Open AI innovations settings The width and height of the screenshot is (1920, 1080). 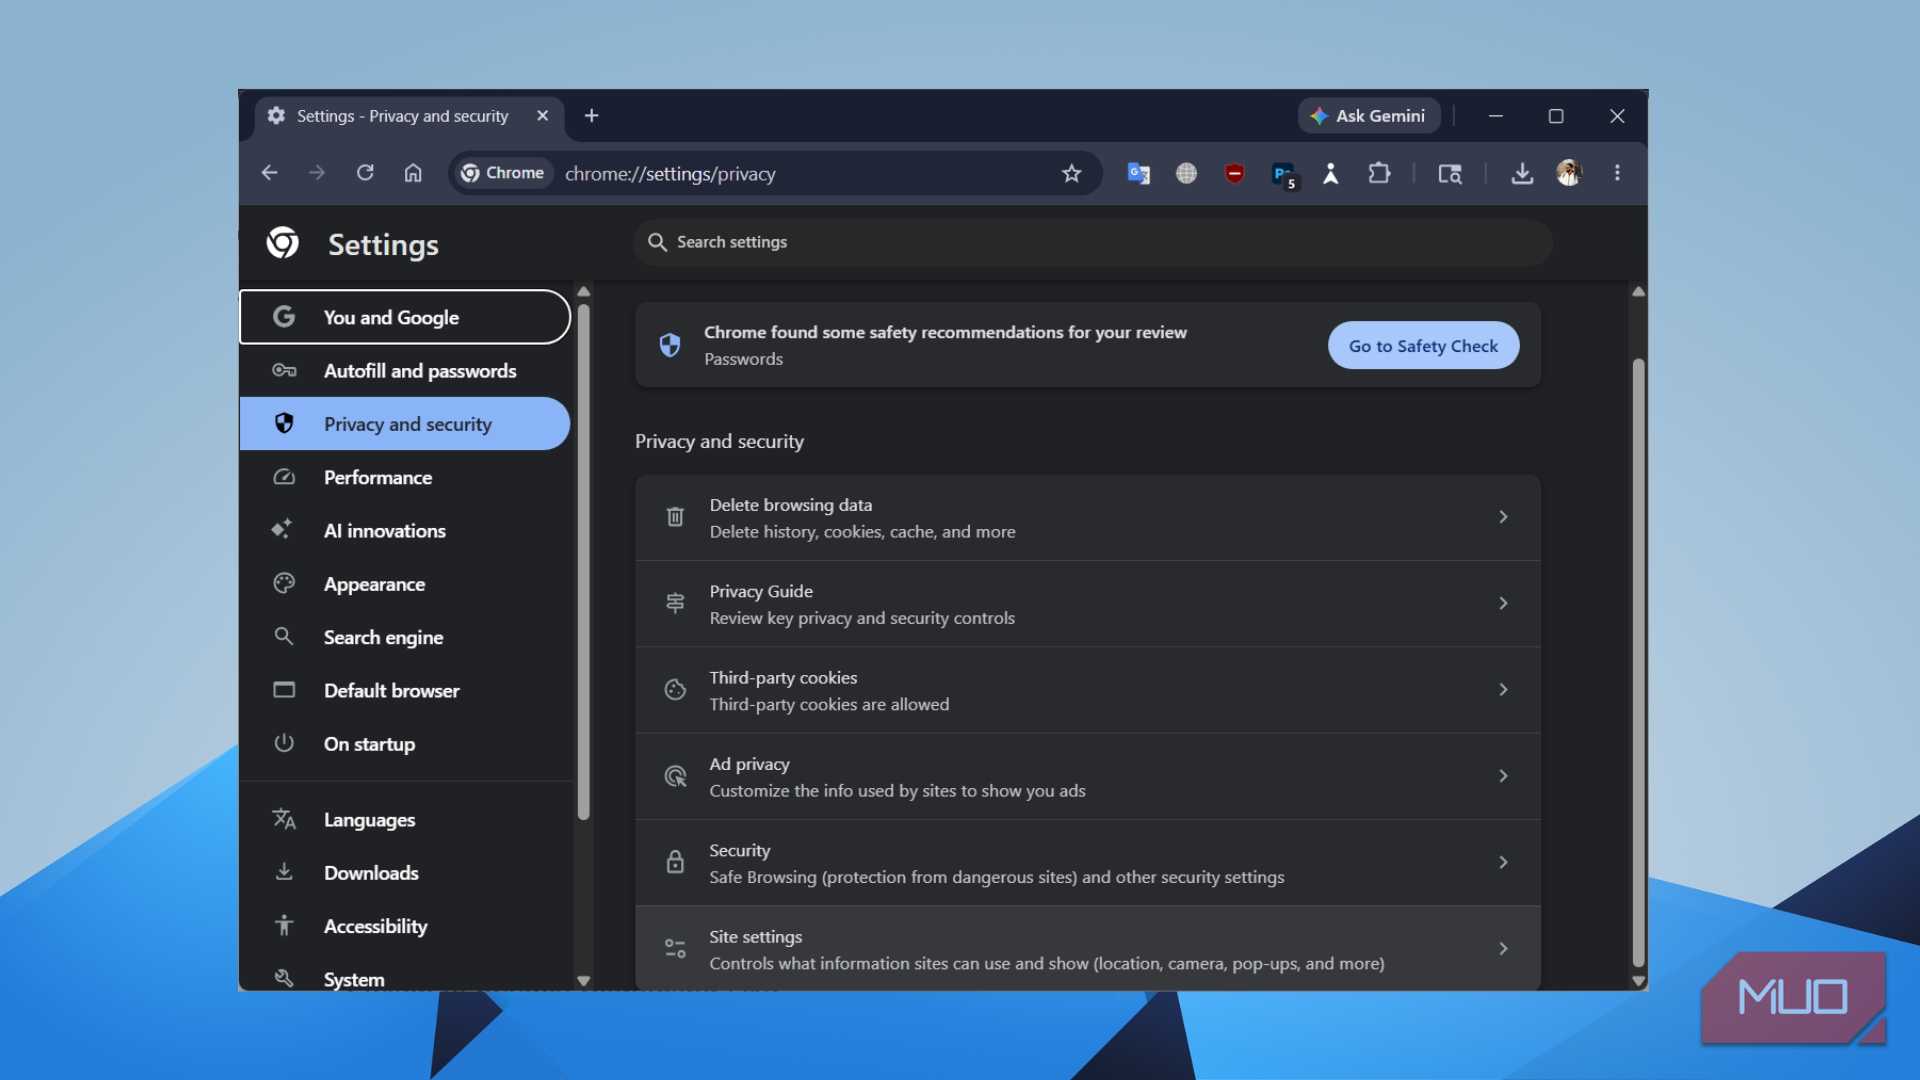pos(404,531)
